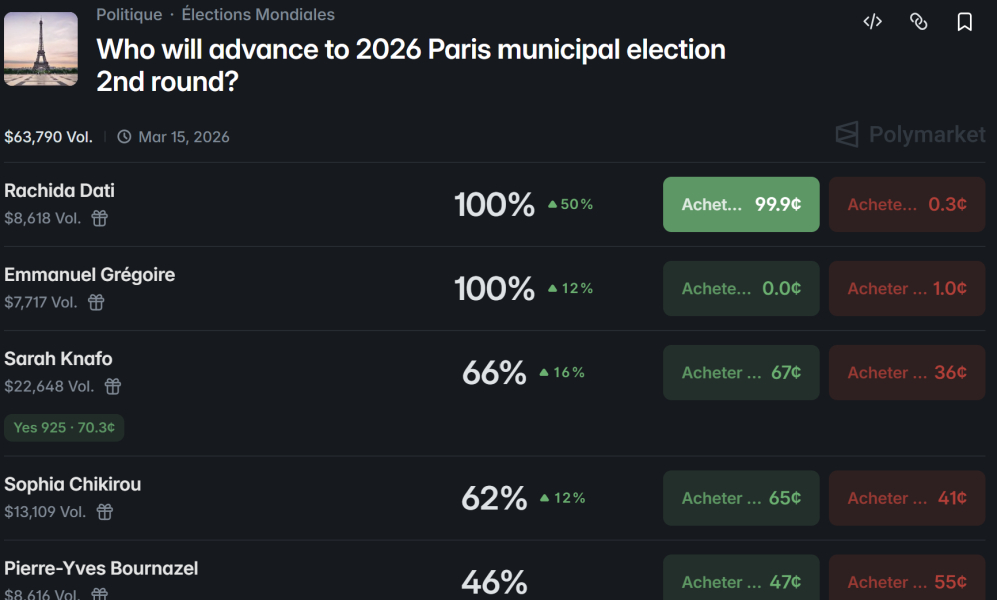Buy No on Sarah Knafo at 36¢
The height and width of the screenshot is (600, 997).
click(x=907, y=372)
